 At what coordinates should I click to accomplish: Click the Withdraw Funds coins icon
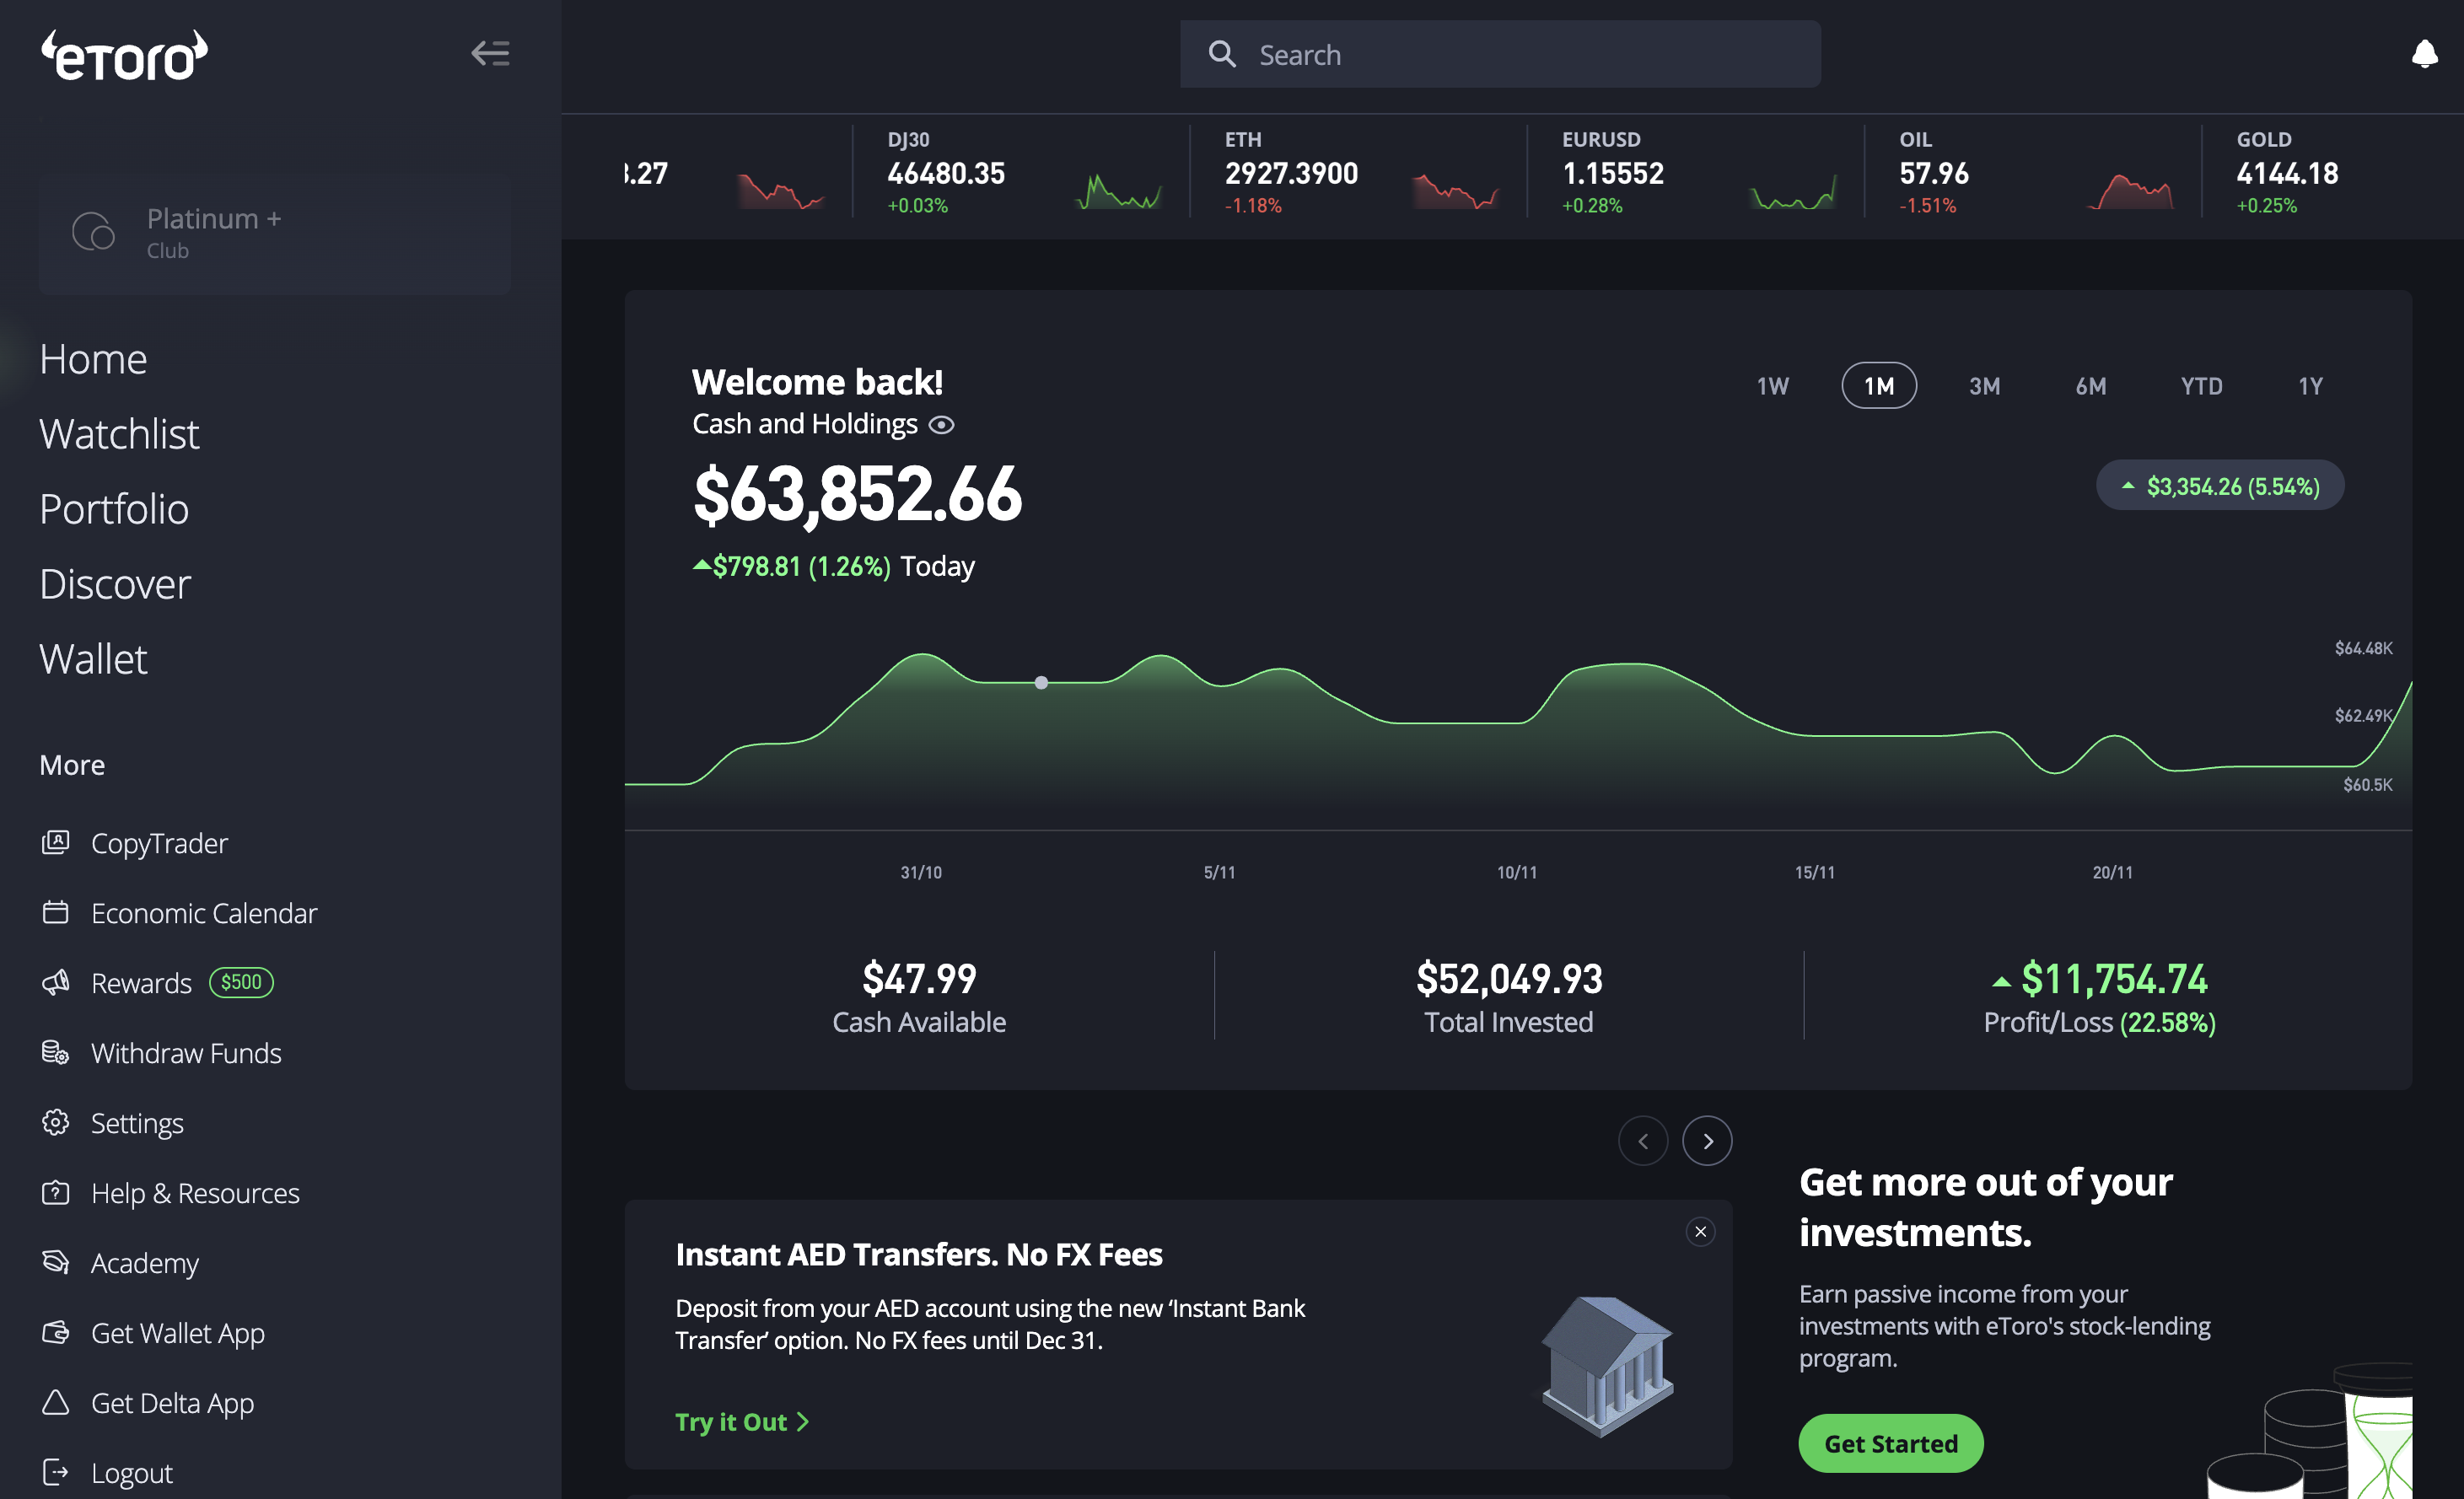pyautogui.click(x=56, y=1052)
